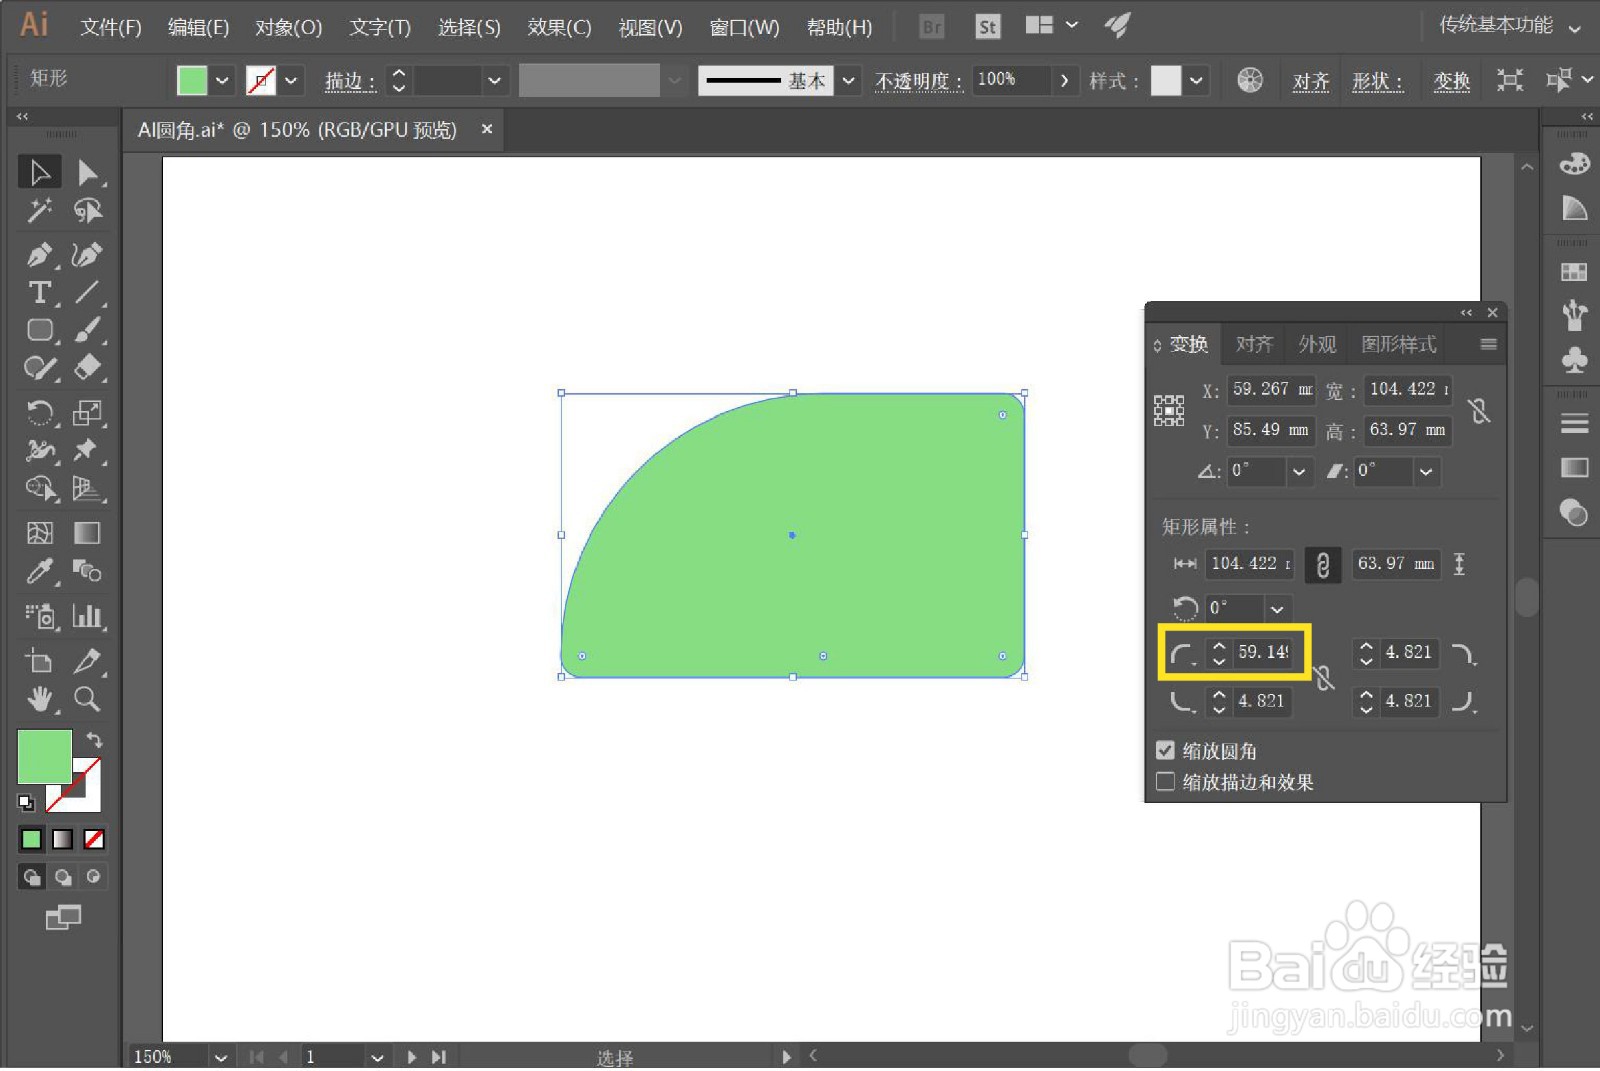Set fill to None in toolbox
Viewport: 1600px width, 1071px height.
tap(94, 839)
